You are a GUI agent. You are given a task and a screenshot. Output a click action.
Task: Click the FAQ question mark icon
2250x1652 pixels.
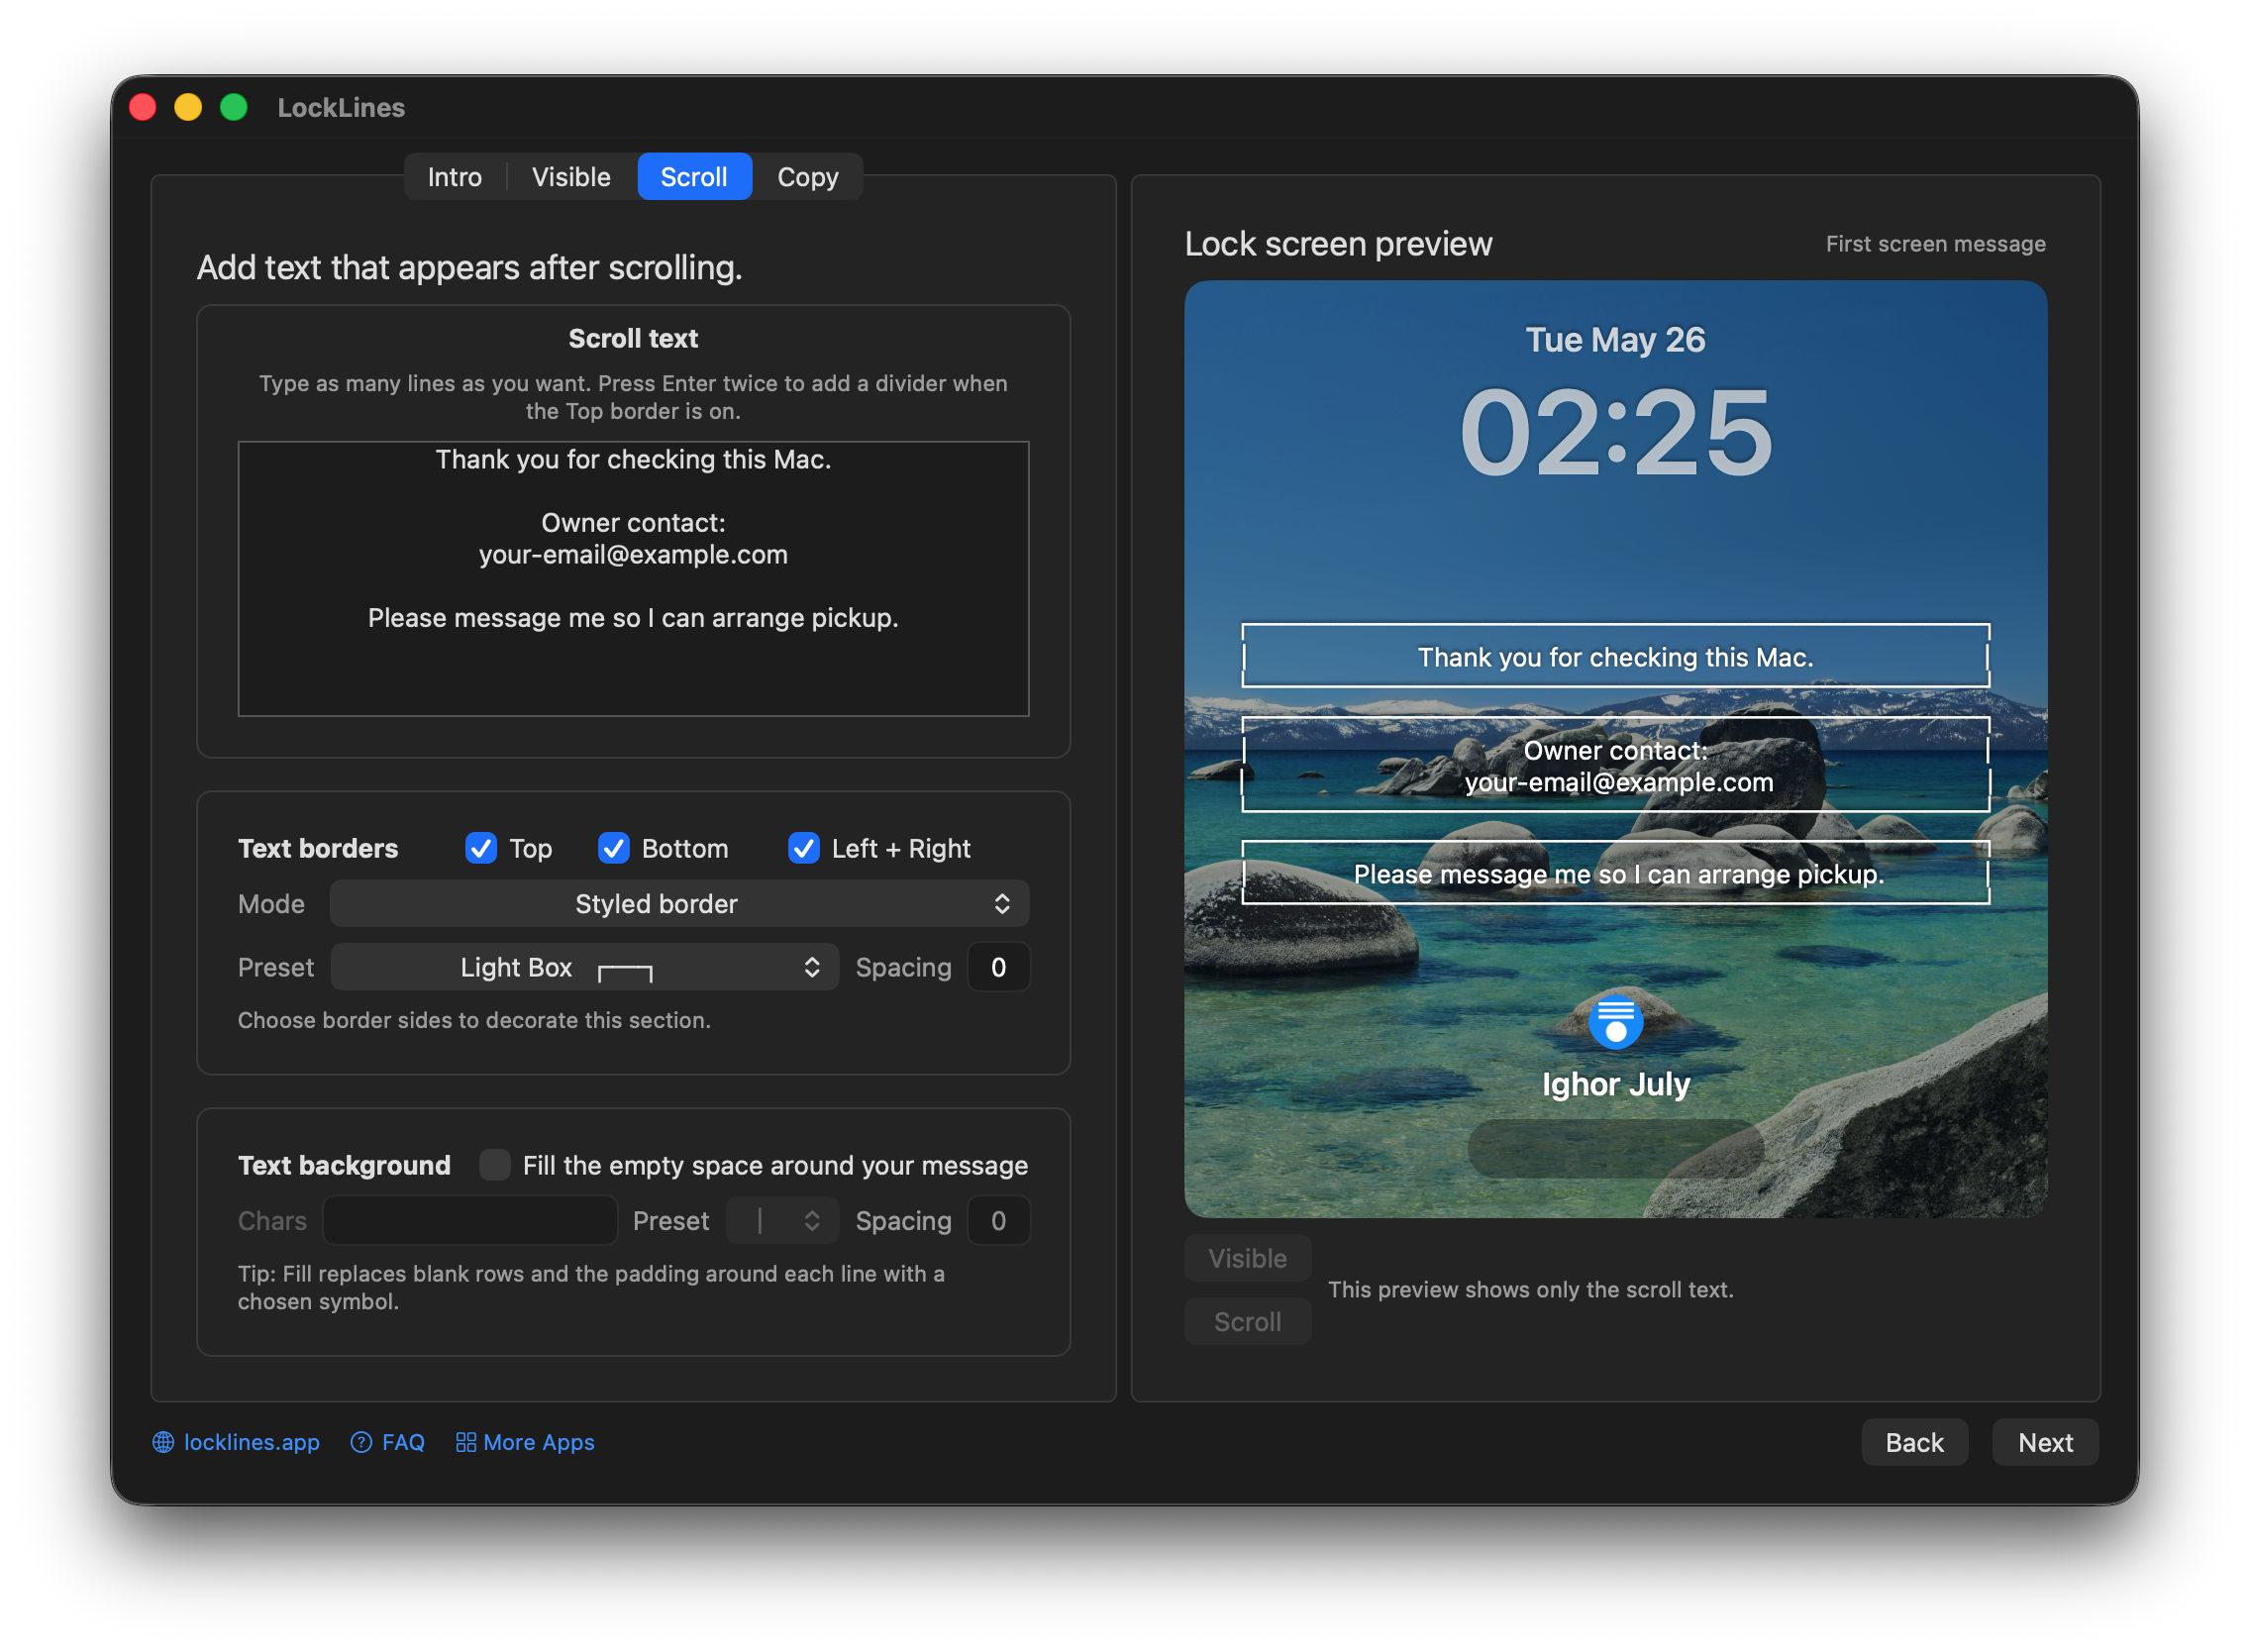(x=361, y=1442)
